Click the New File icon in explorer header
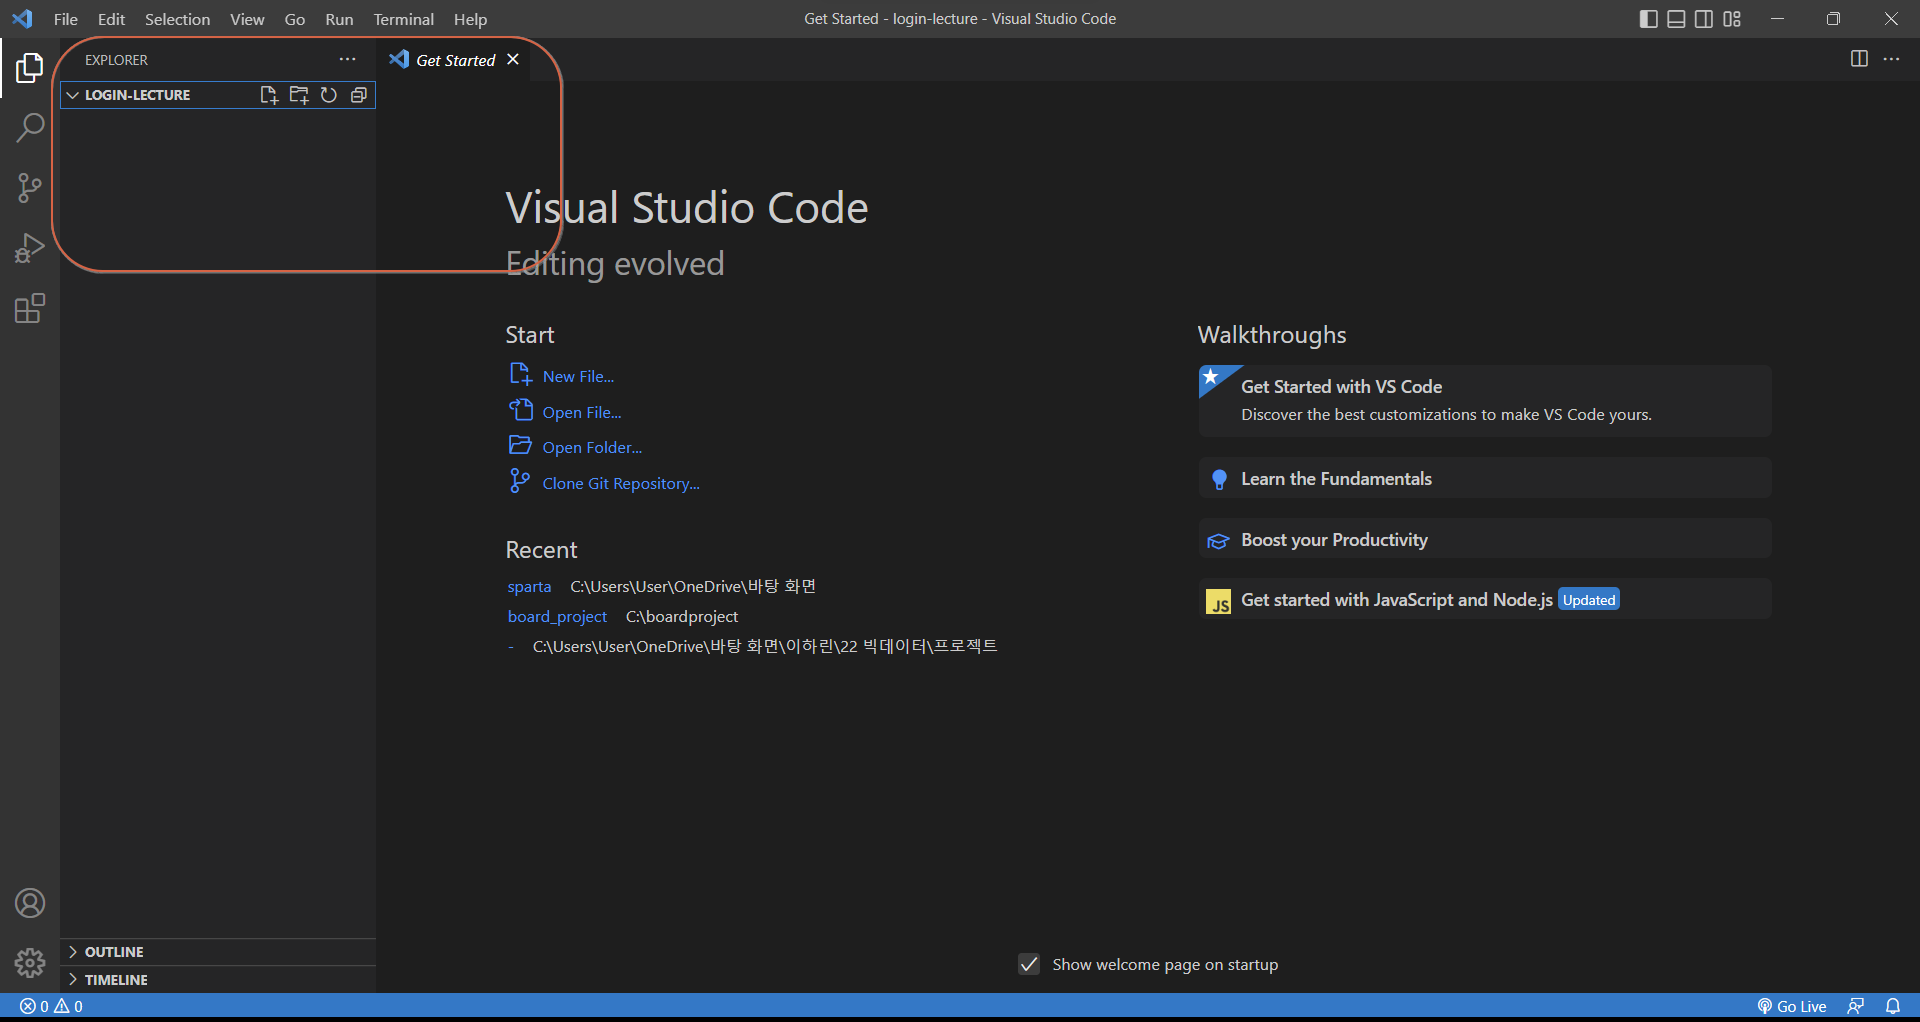 pos(268,95)
